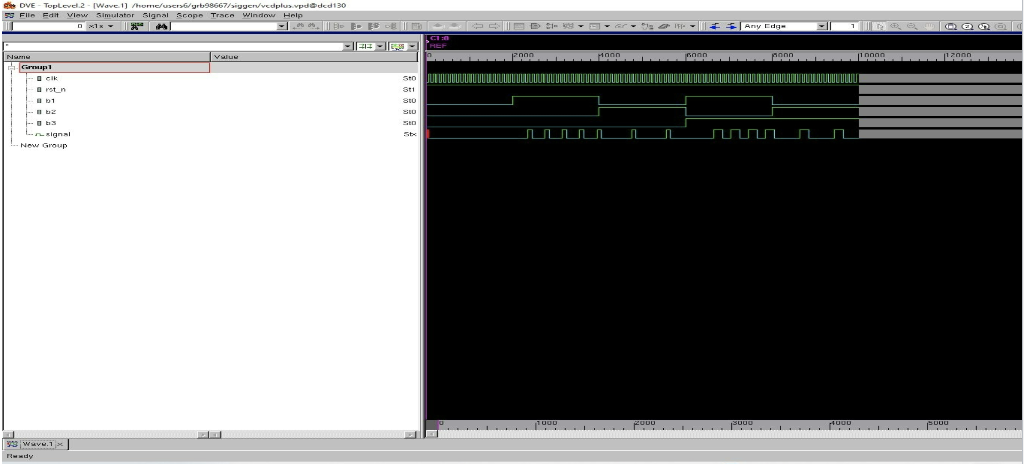The height and width of the screenshot is (464, 1024).
Task: Open the rightmost filter-row icon's dropdown
Action: coord(413,46)
